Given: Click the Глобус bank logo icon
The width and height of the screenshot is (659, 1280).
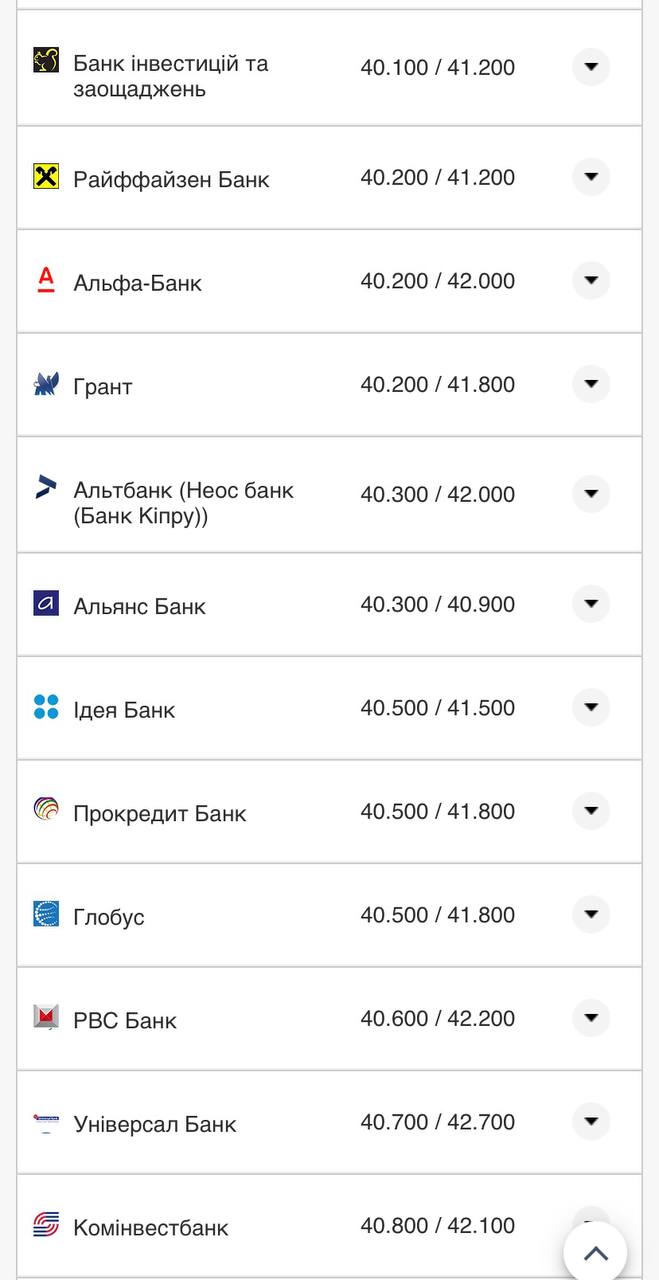Looking at the screenshot, I should [46, 914].
